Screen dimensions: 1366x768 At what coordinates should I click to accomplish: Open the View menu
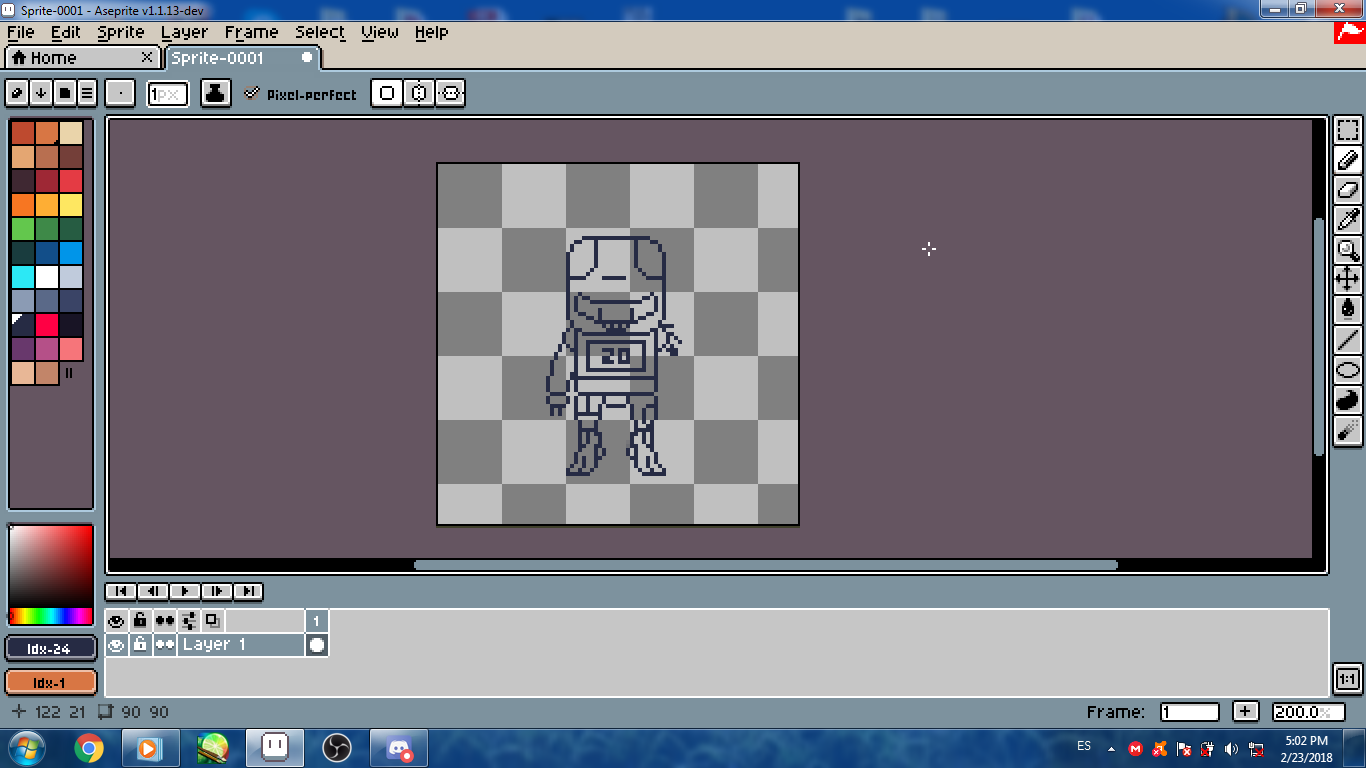[x=380, y=32]
